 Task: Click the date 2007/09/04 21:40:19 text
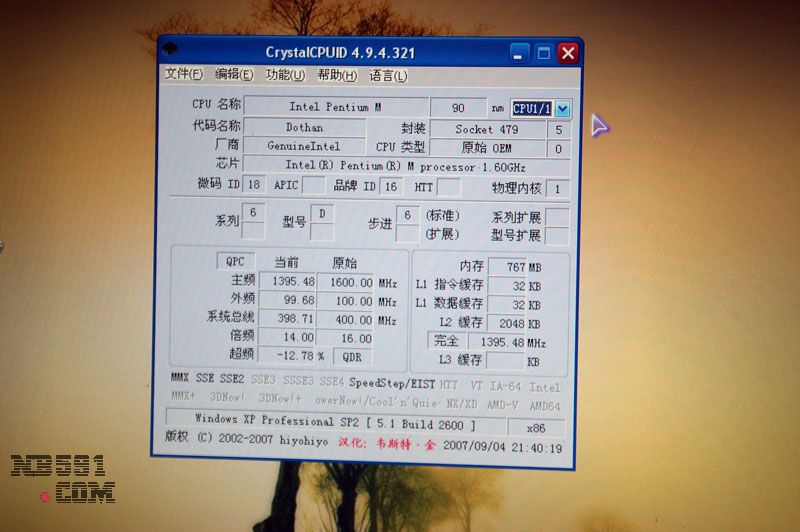pyautogui.click(x=502, y=447)
